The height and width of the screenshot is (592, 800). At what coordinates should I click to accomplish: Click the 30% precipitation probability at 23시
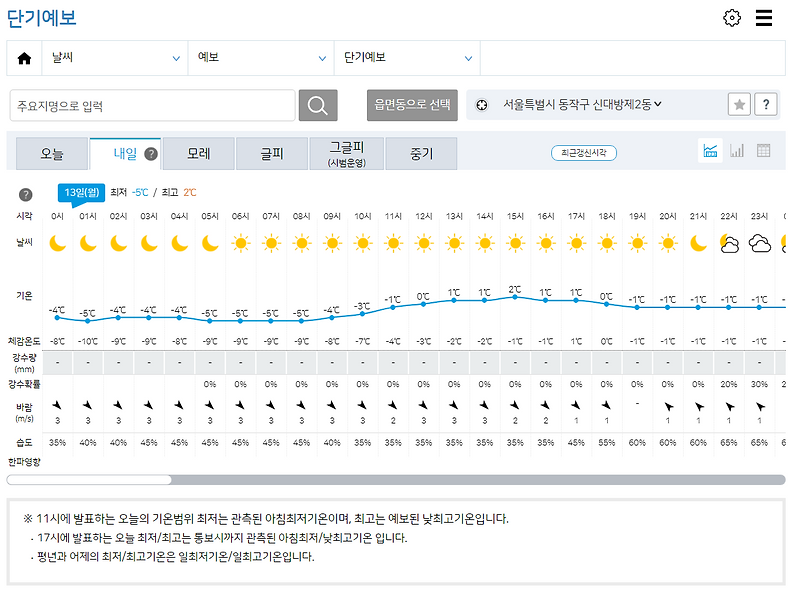[x=759, y=384]
